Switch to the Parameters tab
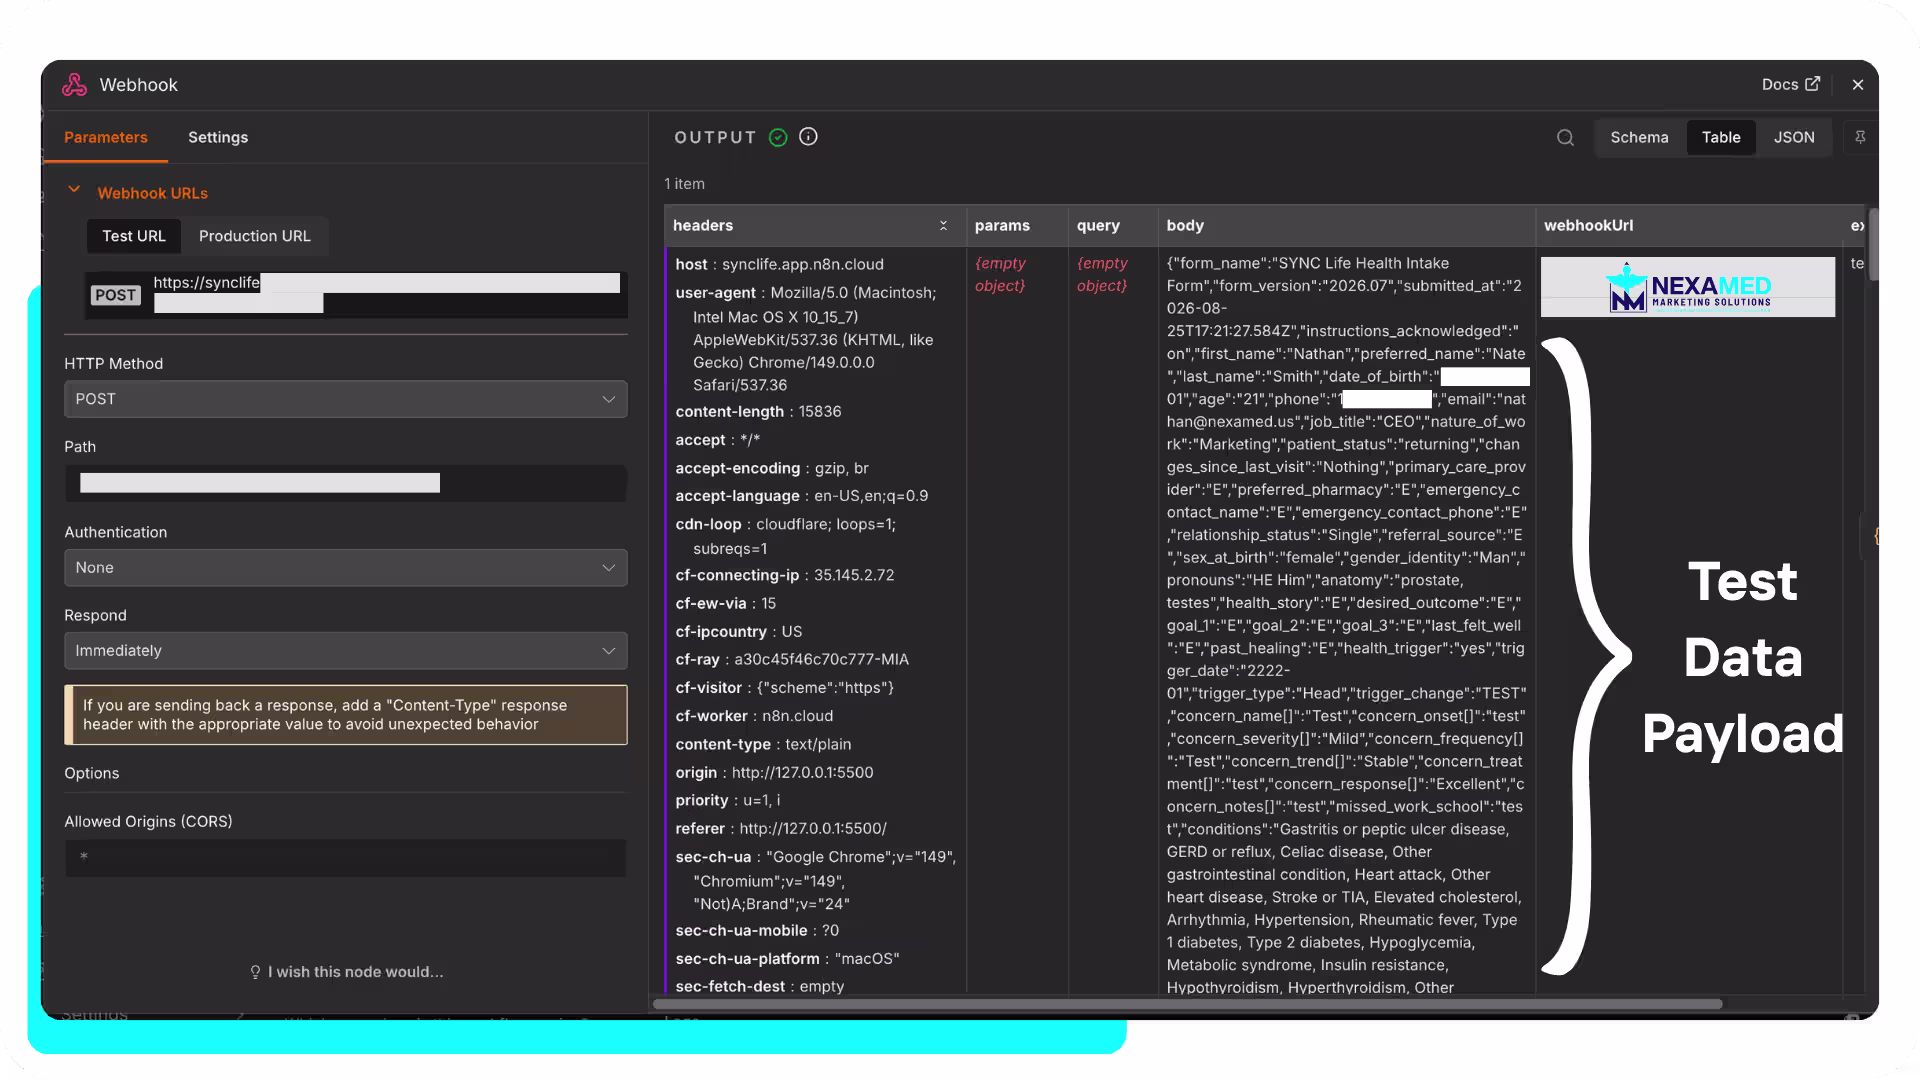 [106, 137]
